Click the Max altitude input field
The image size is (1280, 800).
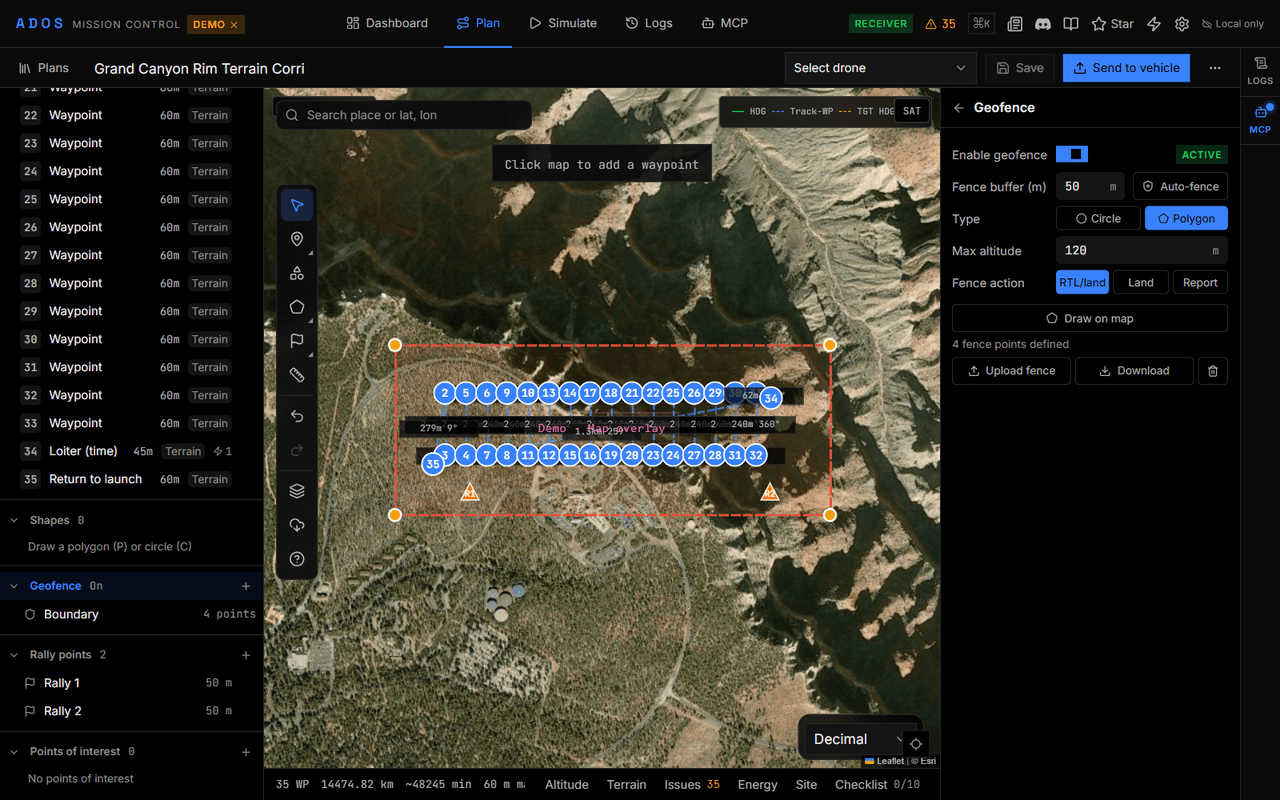1142,250
